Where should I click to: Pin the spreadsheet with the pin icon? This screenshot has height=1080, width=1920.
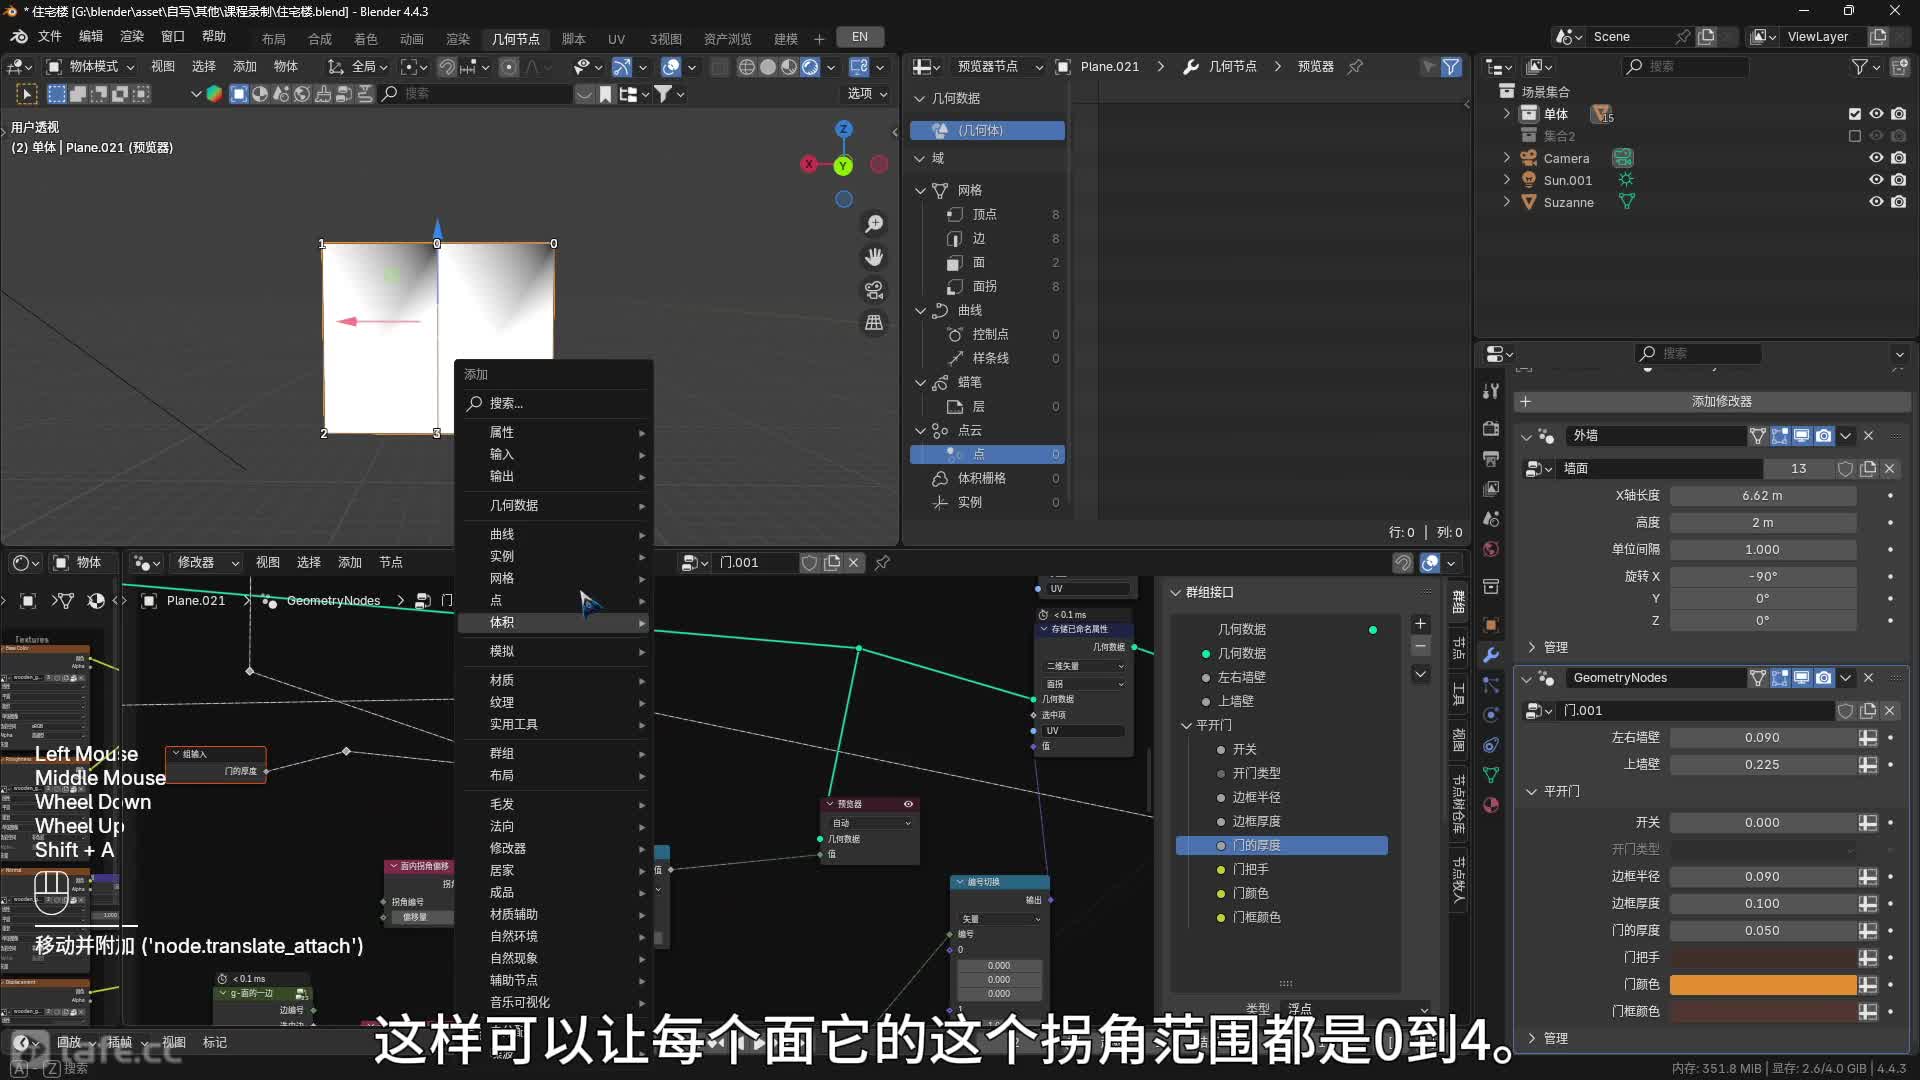(x=1355, y=66)
